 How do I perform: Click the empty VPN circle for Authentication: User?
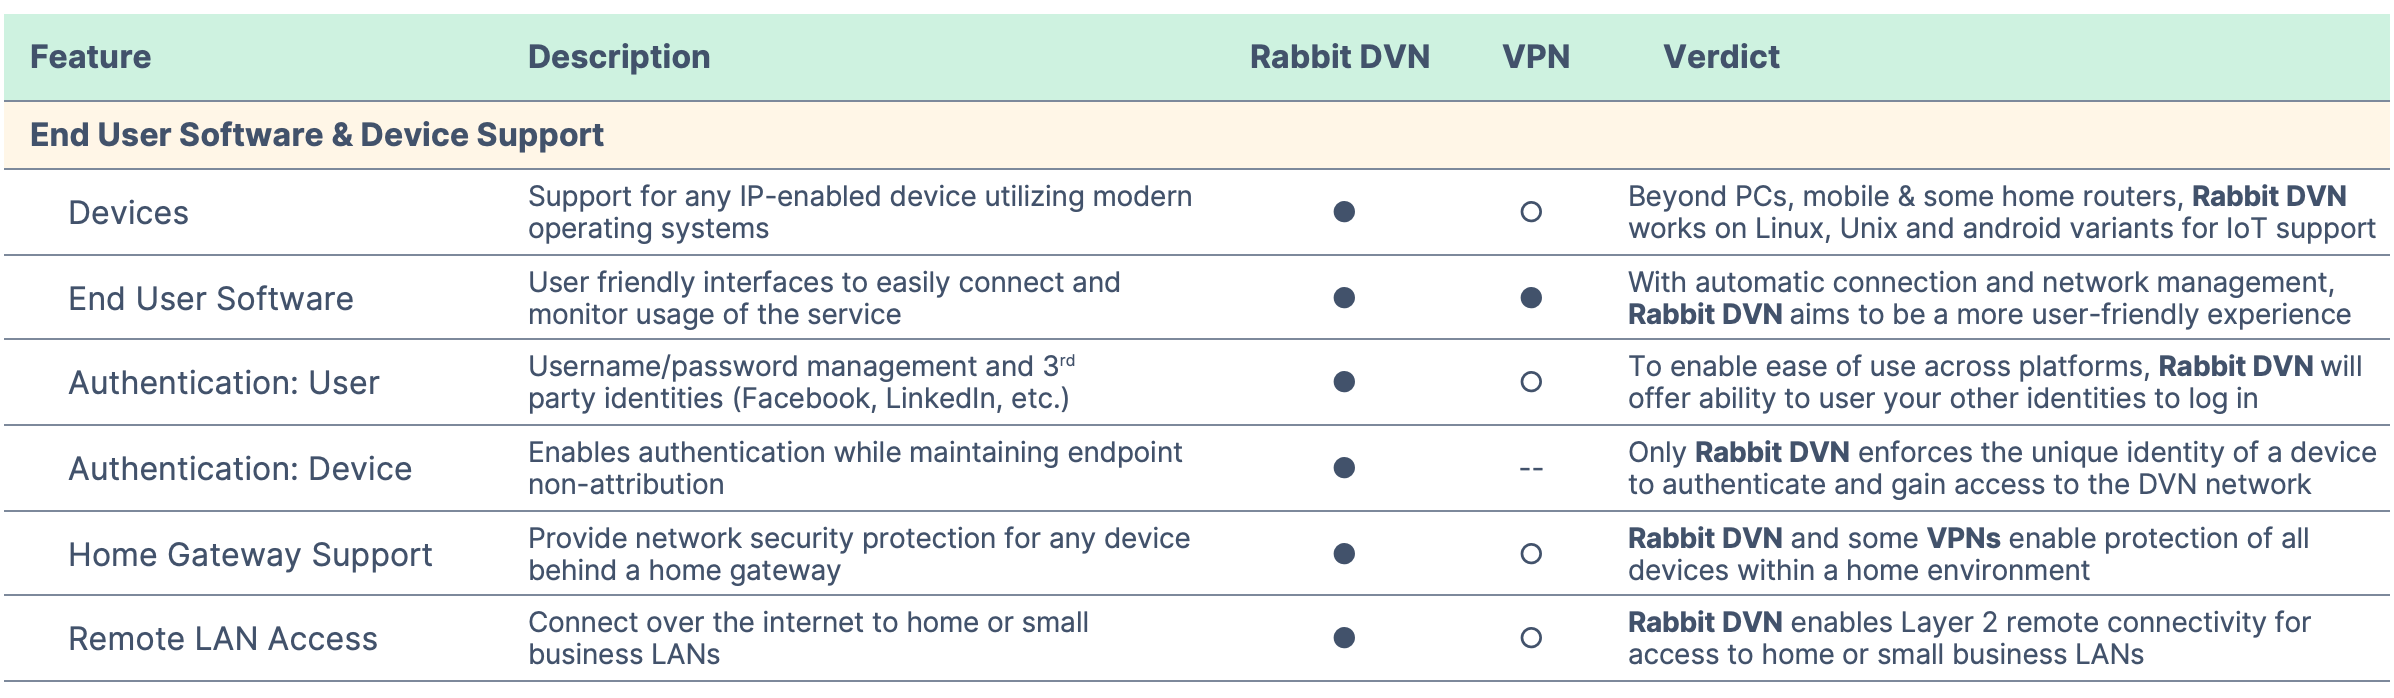click(1530, 382)
